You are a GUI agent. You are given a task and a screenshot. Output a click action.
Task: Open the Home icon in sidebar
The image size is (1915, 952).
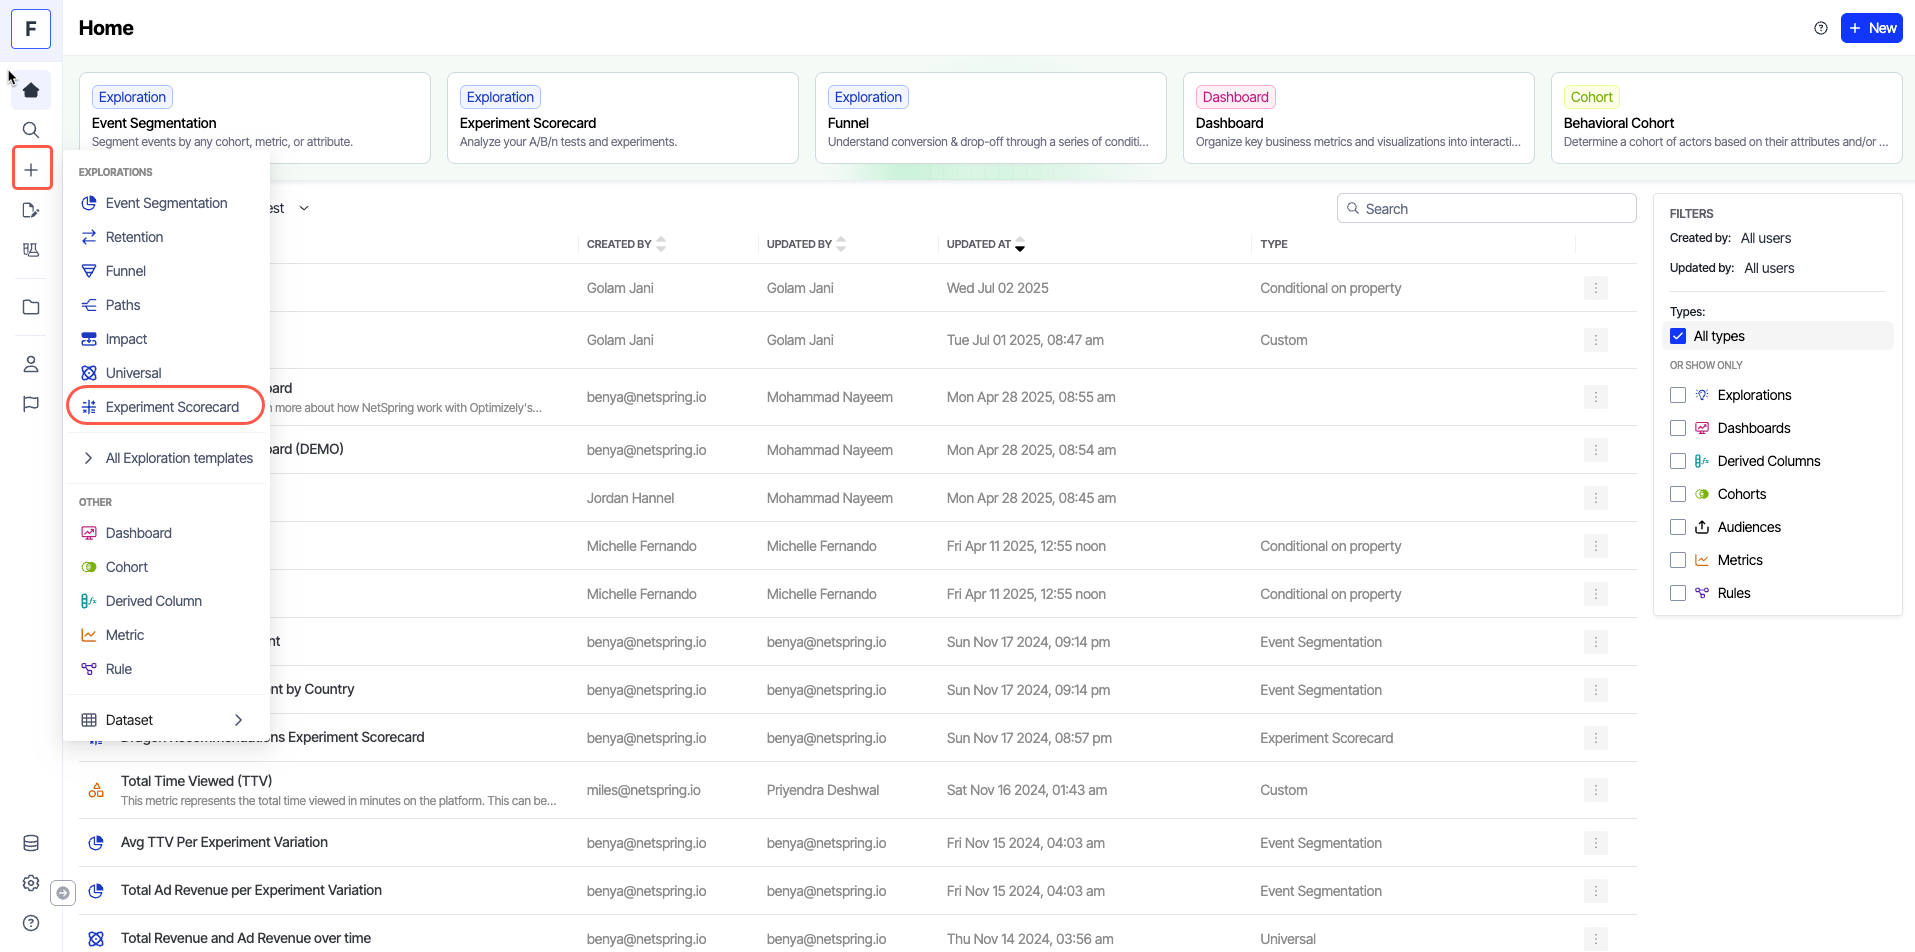31,90
